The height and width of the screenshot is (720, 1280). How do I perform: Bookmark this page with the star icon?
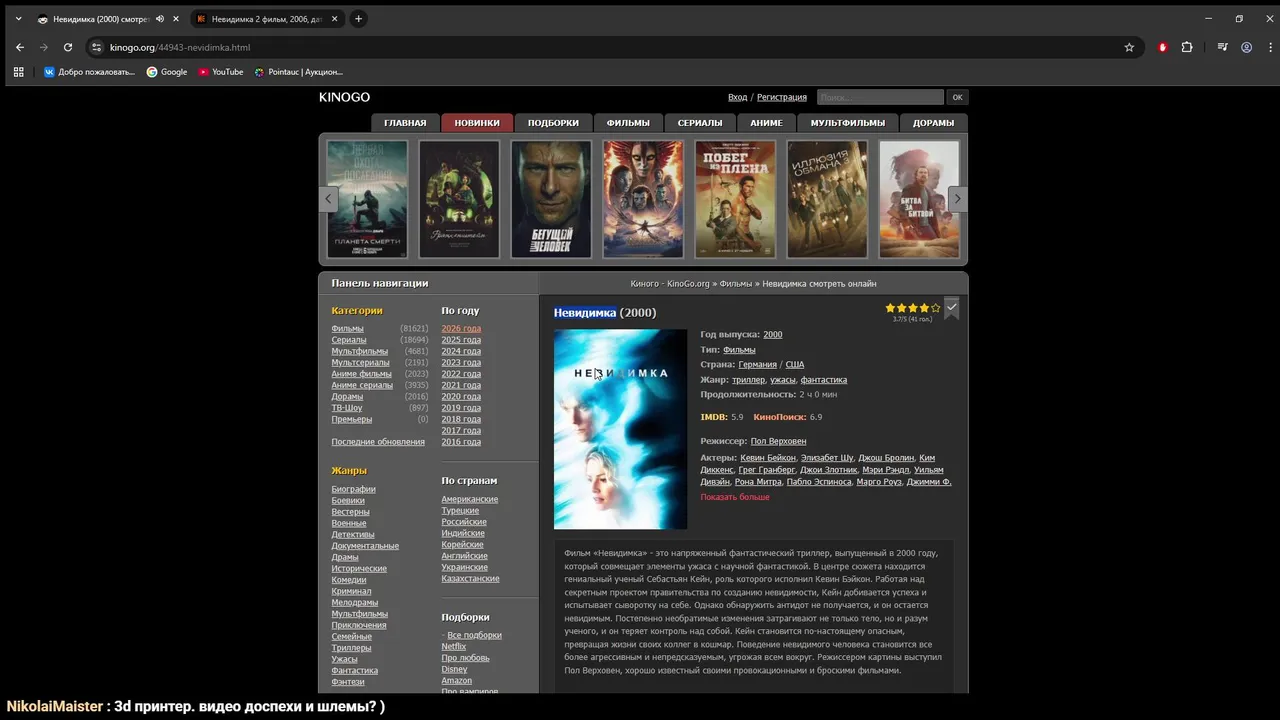1129,47
